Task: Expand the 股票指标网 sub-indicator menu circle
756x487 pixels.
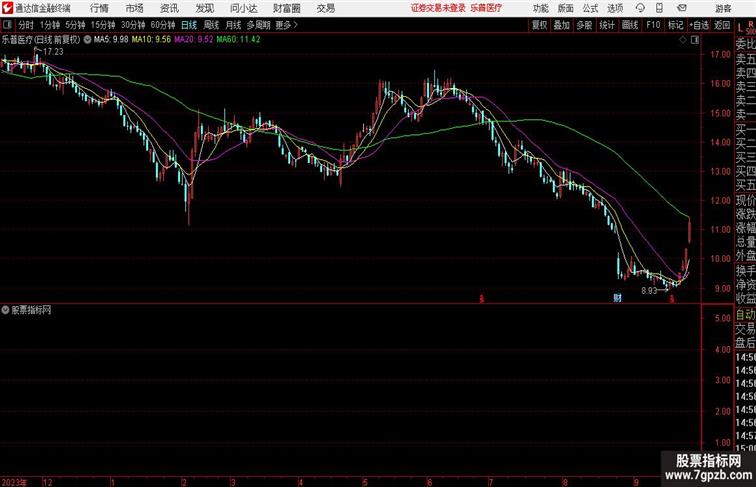Action: (5, 310)
